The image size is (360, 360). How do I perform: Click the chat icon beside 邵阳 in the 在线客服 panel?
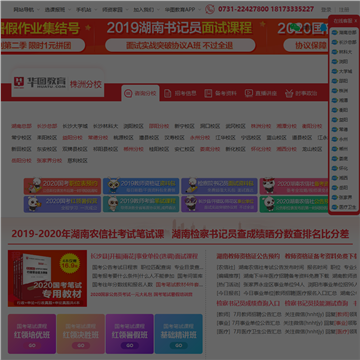click(x=335, y=81)
